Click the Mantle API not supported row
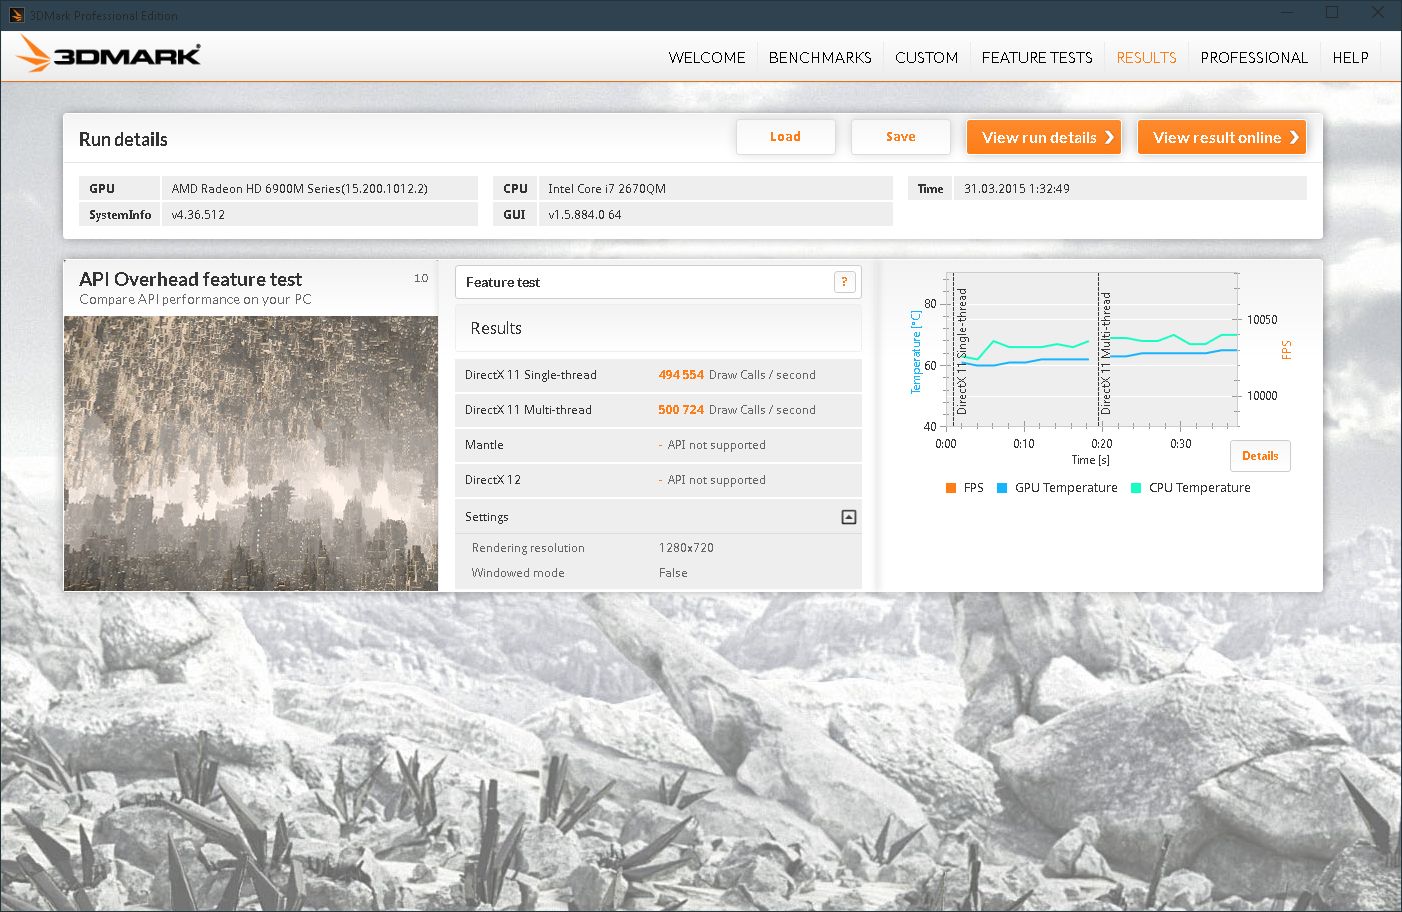 coord(658,445)
